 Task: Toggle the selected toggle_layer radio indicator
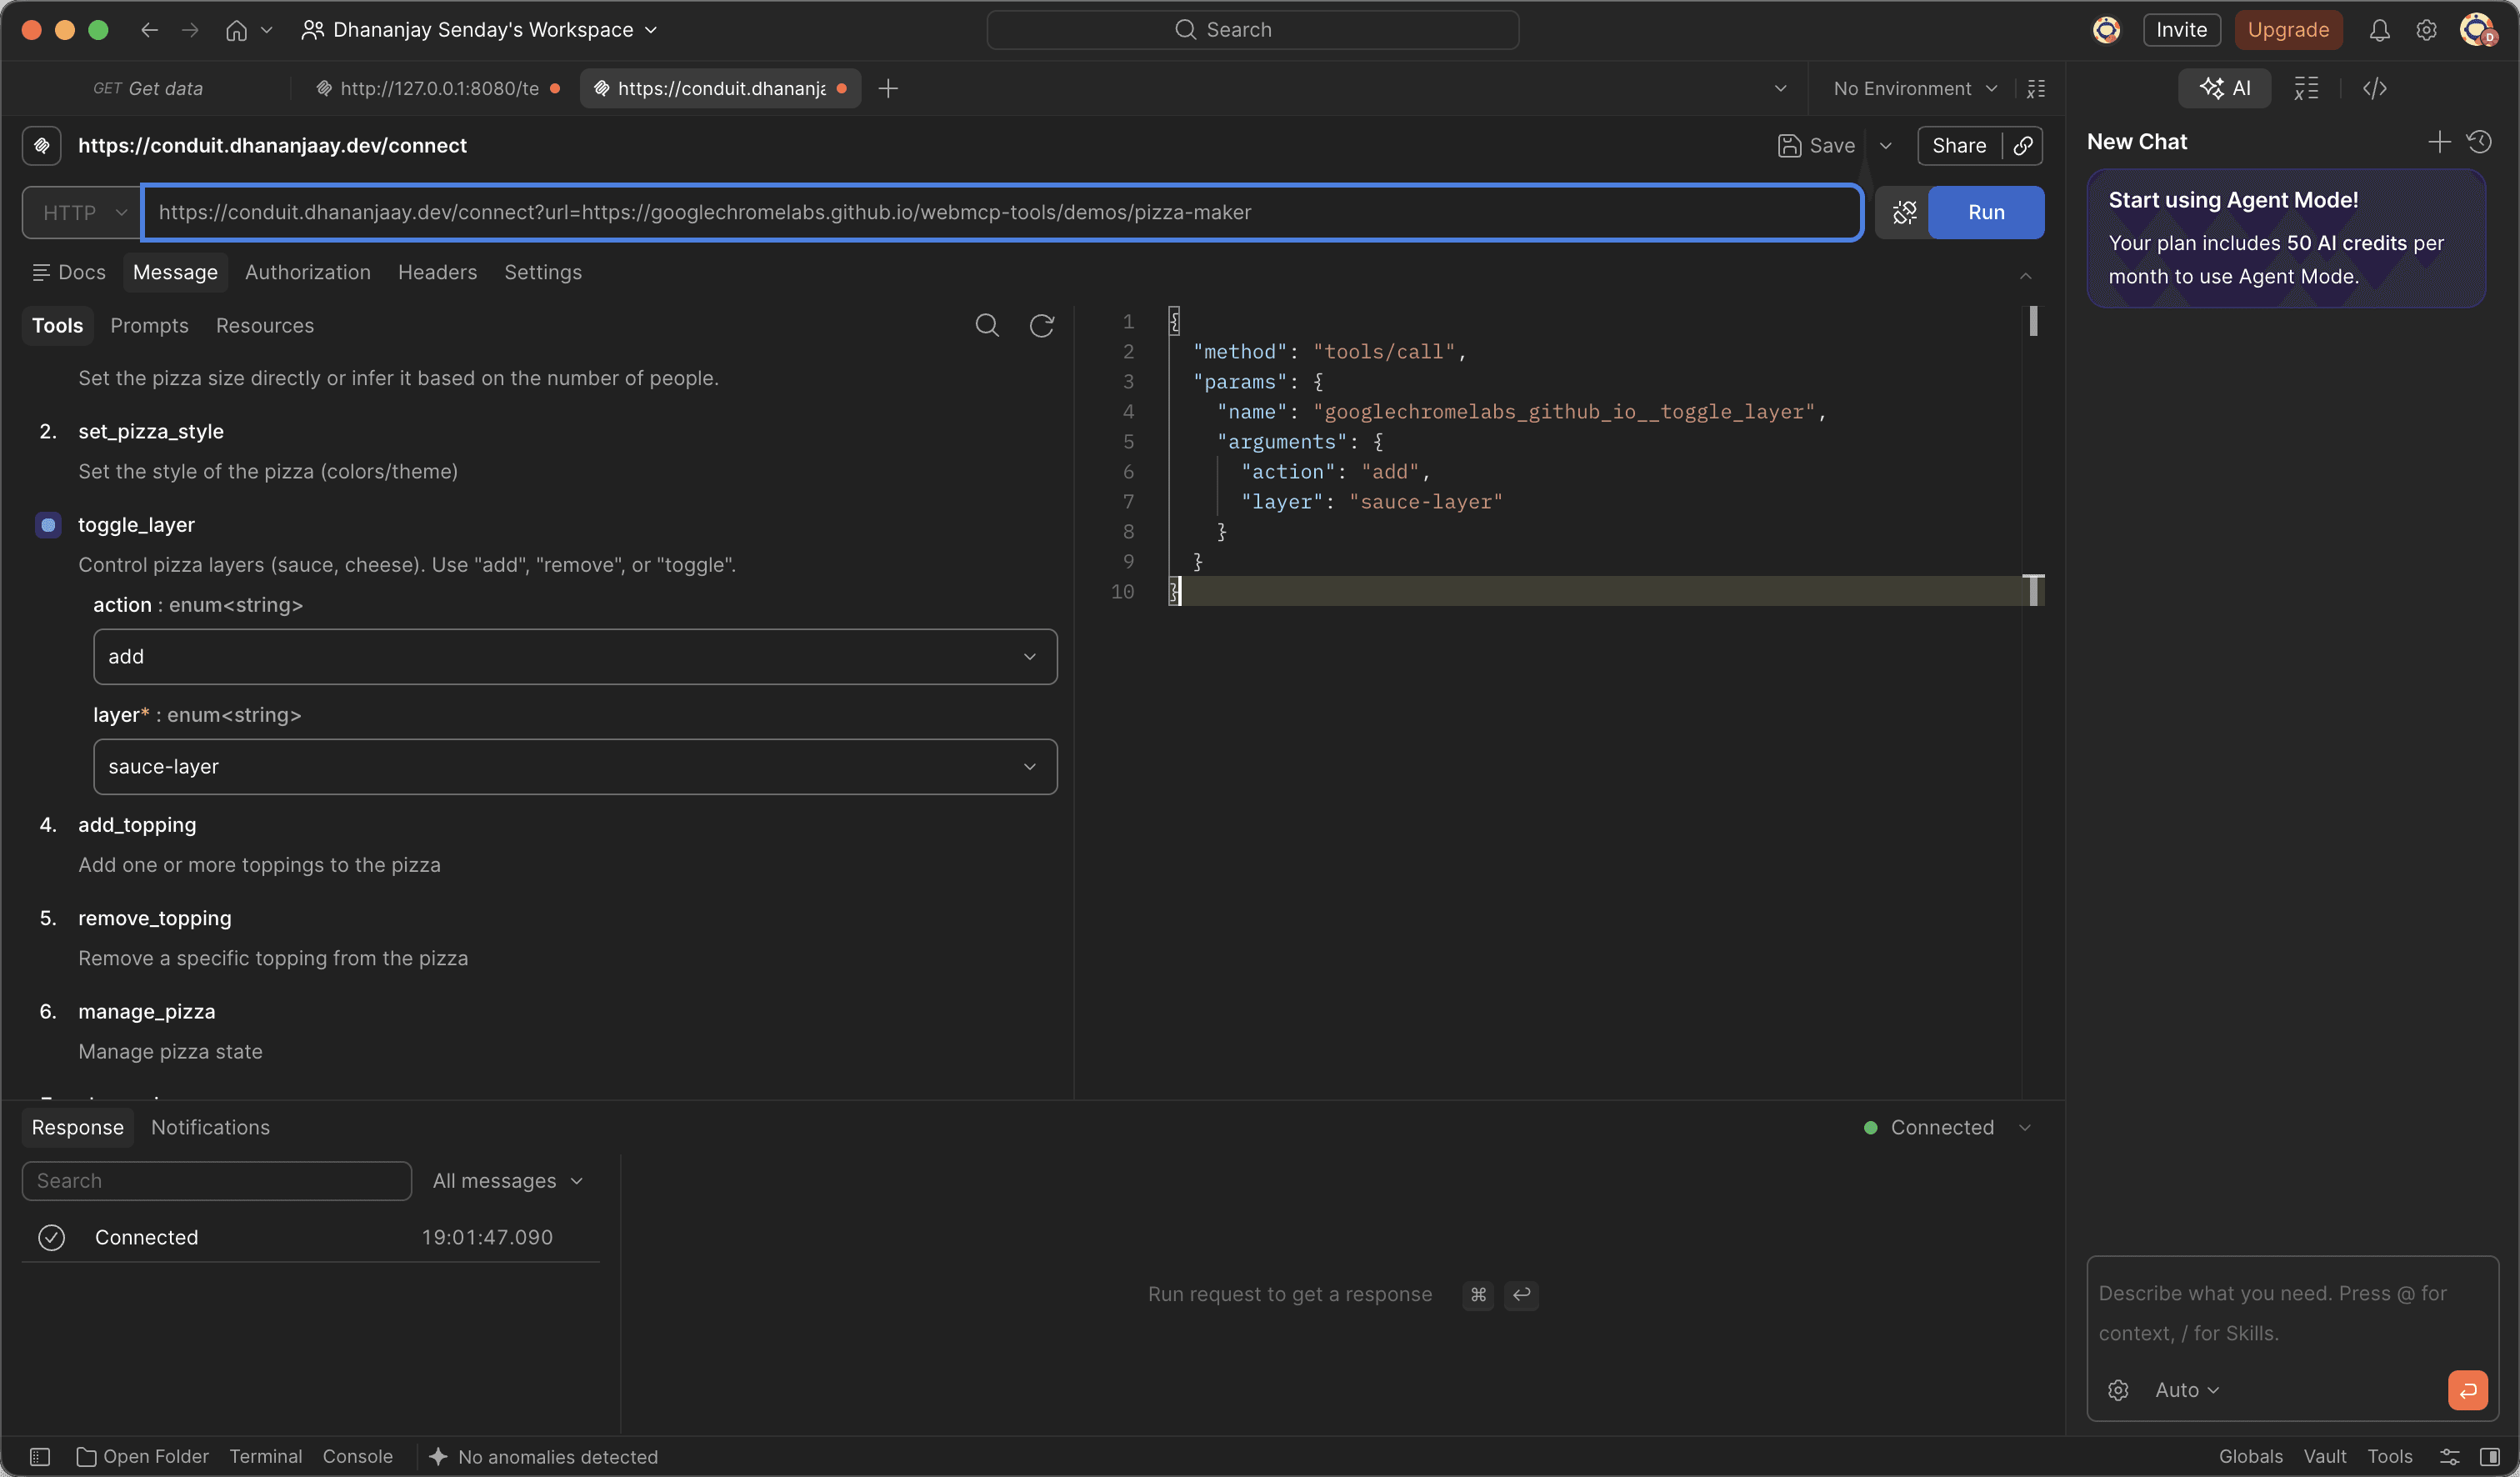[48, 525]
